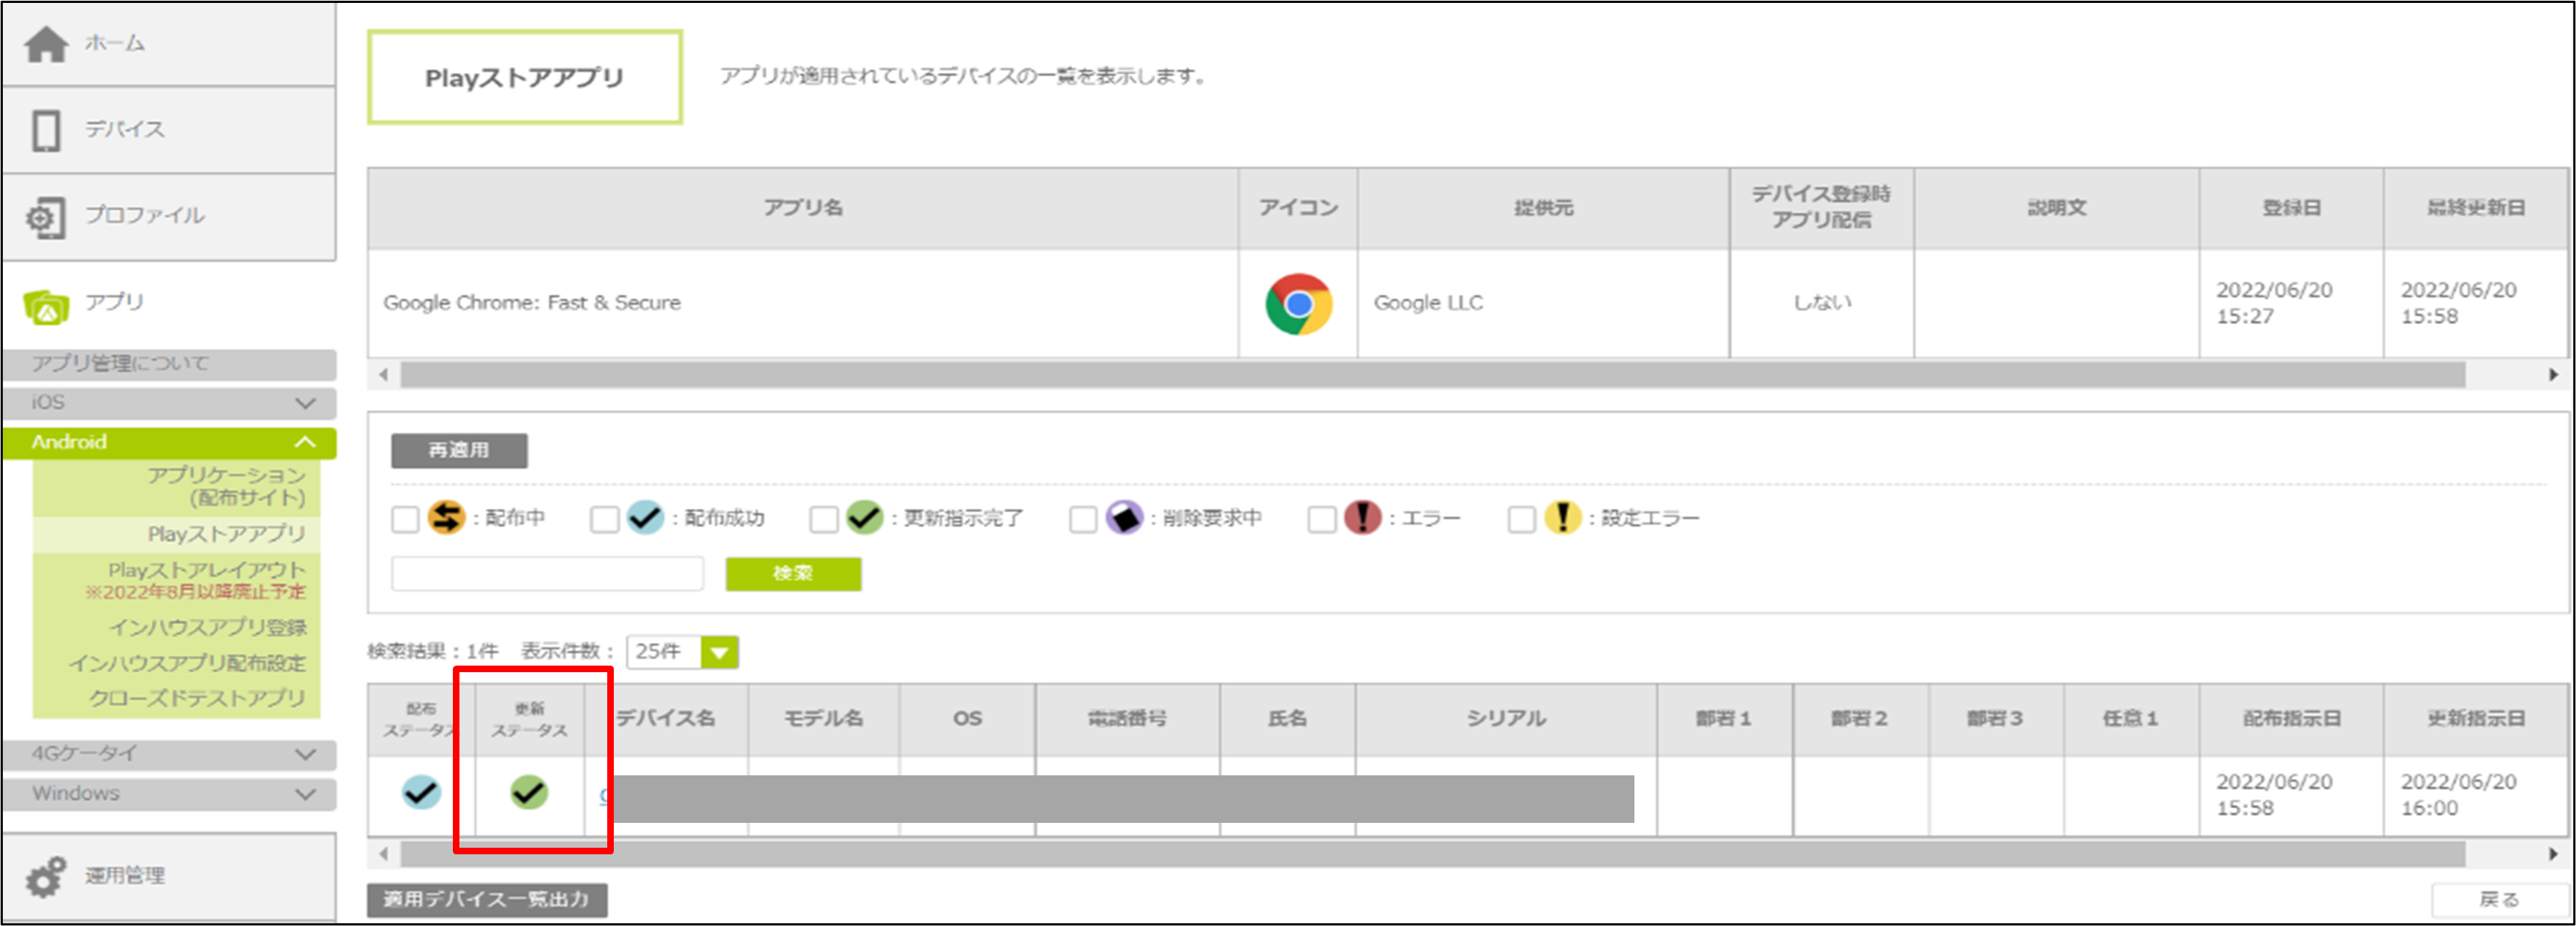
Task: Tick the エラー status filter checkbox
Action: 1321,519
